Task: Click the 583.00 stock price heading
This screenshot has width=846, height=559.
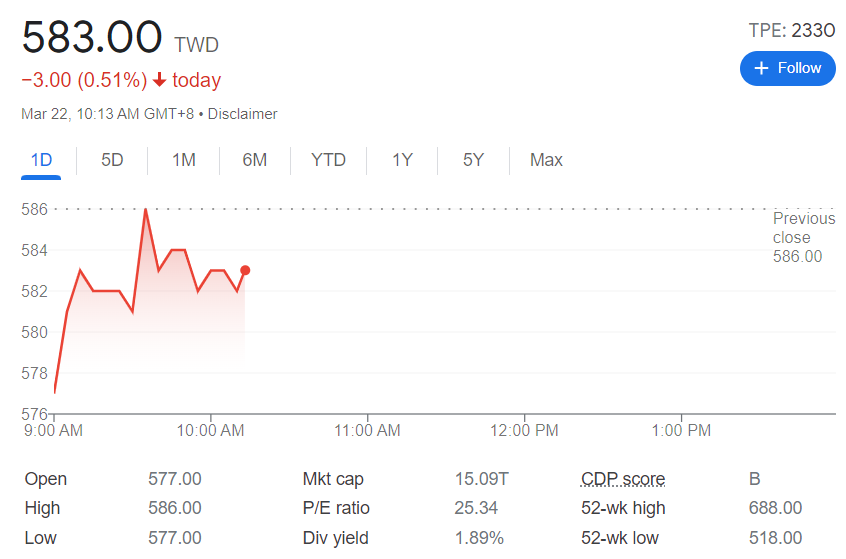Action: tap(92, 38)
